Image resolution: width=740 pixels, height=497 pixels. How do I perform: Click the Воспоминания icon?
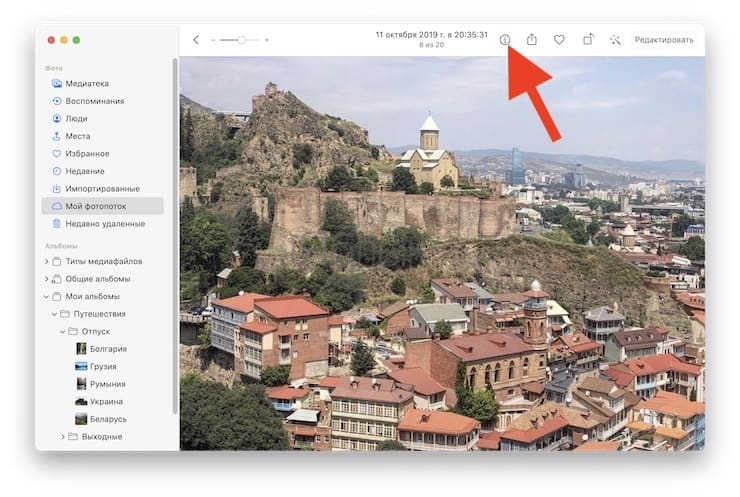pos(57,101)
